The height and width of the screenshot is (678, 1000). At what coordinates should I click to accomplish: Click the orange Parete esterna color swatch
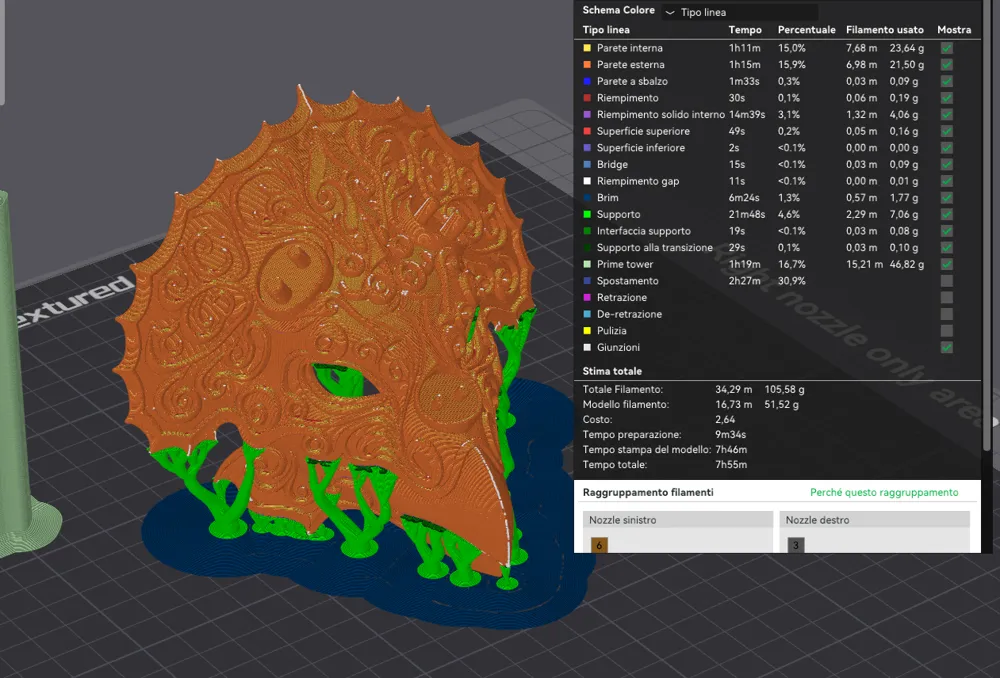coord(587,64)
